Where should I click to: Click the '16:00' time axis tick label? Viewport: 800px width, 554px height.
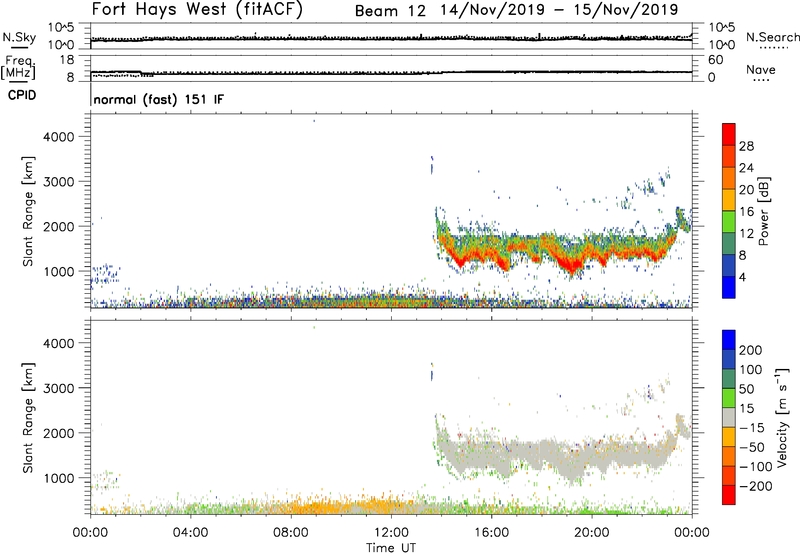pyautogui.click(x=491, y=533)
